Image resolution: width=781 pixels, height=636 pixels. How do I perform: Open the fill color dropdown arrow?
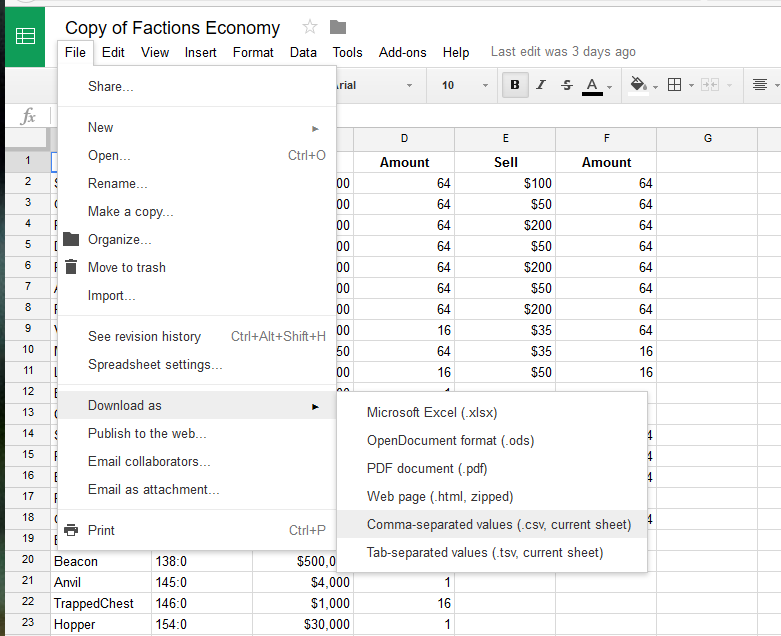[x=655, y=87]
